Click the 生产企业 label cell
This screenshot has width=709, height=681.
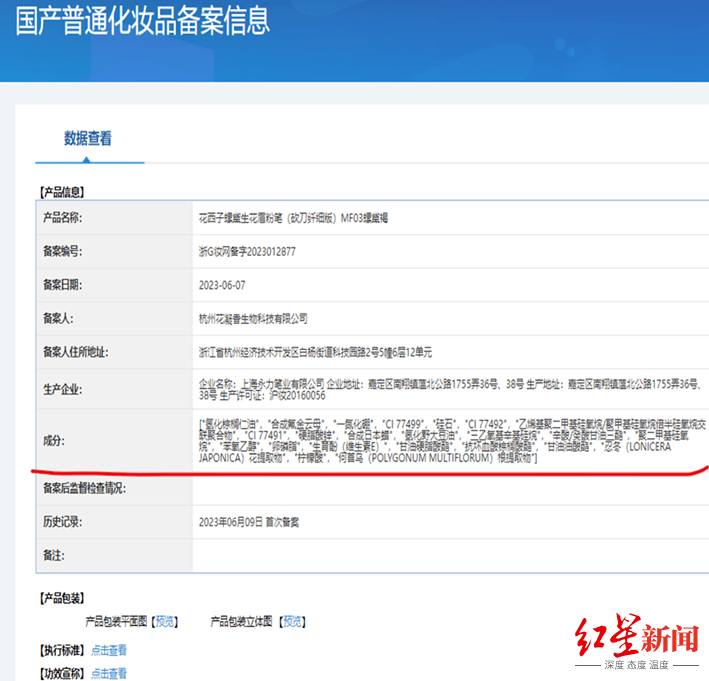point(114,389)
